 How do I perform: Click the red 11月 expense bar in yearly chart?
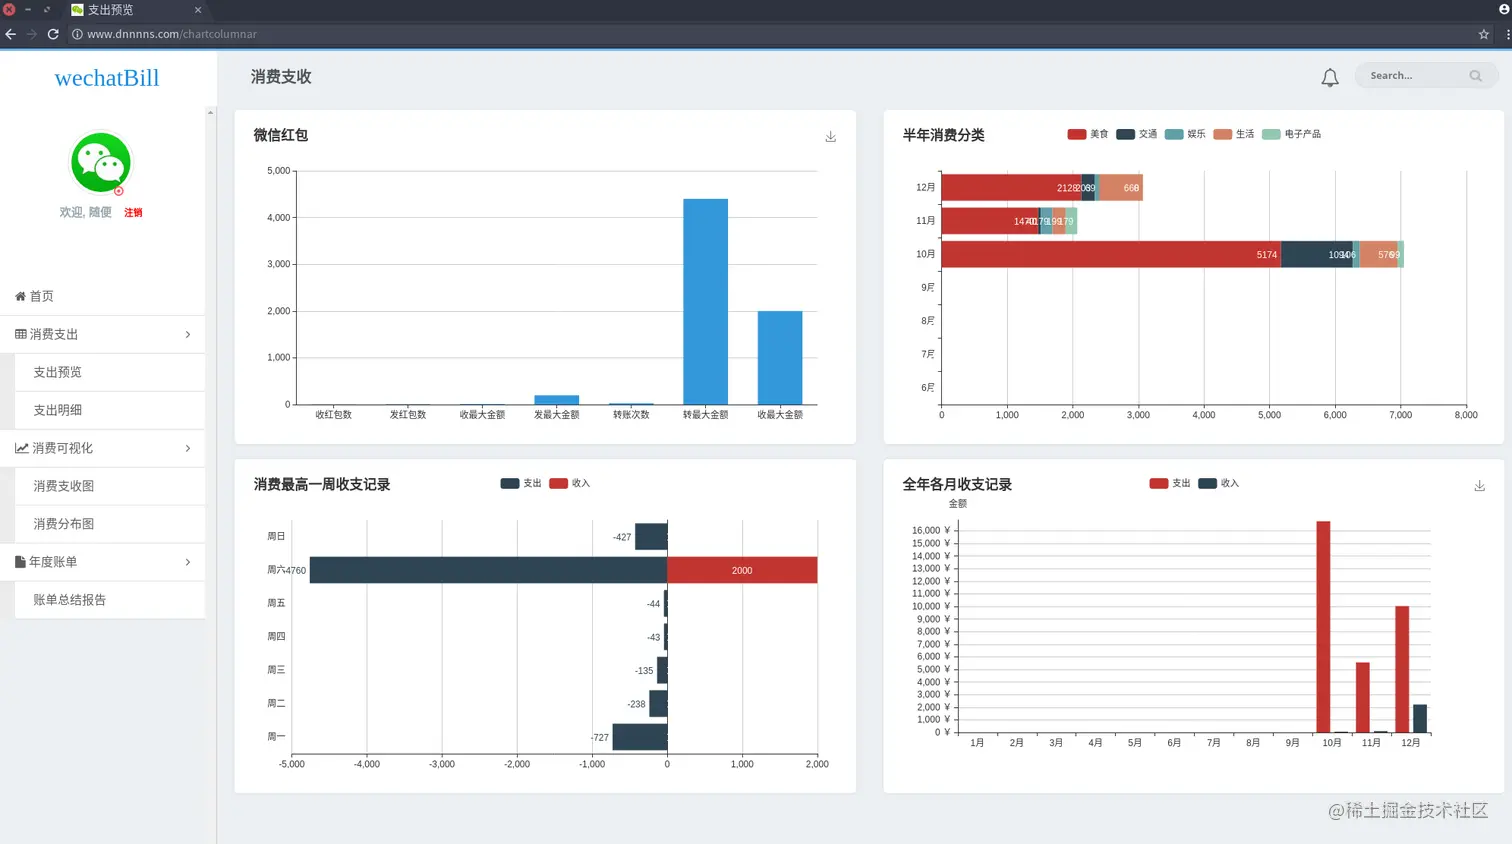pyautogui.click(x=1363, y=698)
